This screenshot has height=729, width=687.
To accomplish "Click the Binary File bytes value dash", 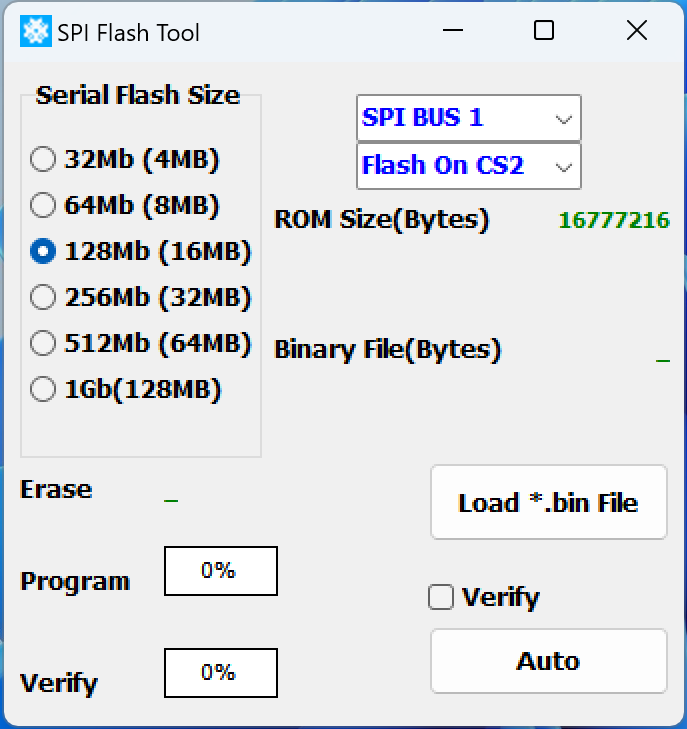I will click(x=662, y=359).
